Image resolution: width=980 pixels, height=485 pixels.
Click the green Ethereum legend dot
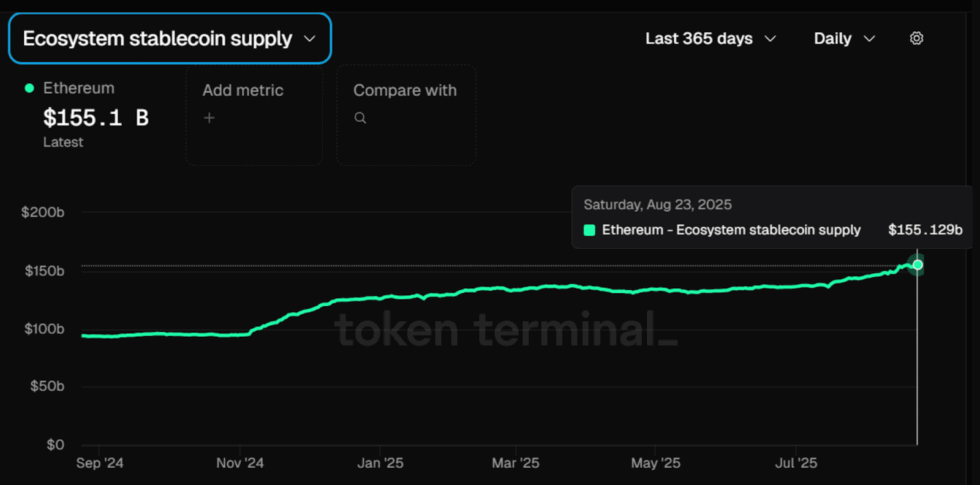(29, 89)
